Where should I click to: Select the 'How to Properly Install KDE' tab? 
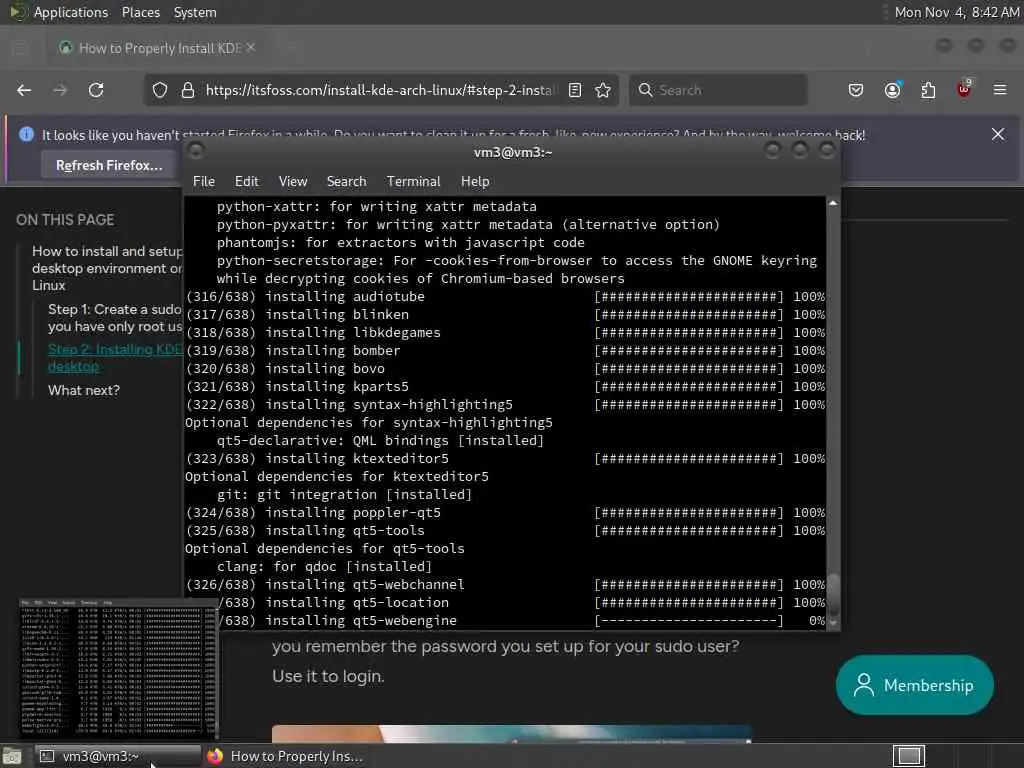(x=157, y=48)
